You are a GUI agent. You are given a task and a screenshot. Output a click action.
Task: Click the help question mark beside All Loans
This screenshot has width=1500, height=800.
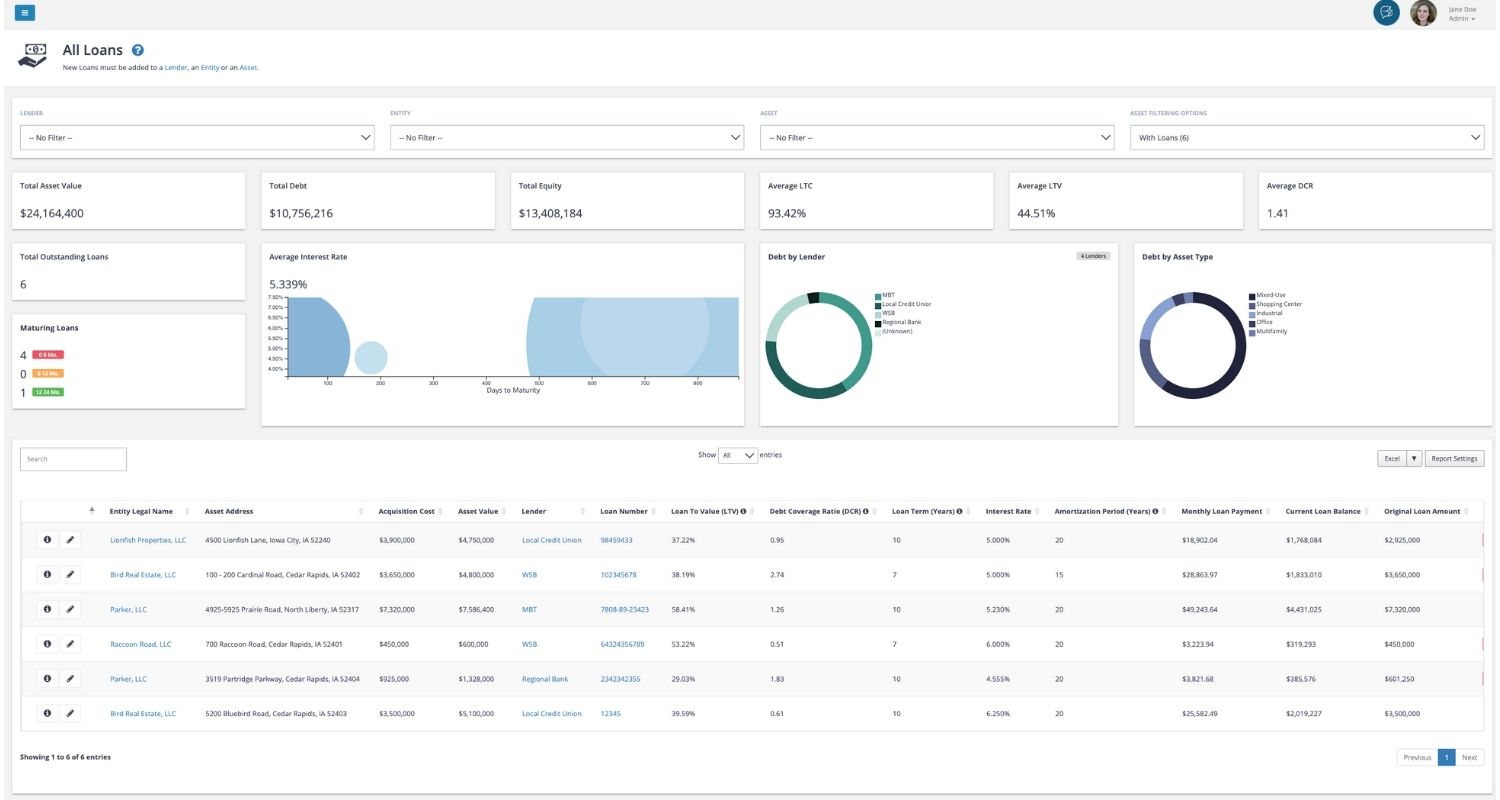[x=138, y=50]
